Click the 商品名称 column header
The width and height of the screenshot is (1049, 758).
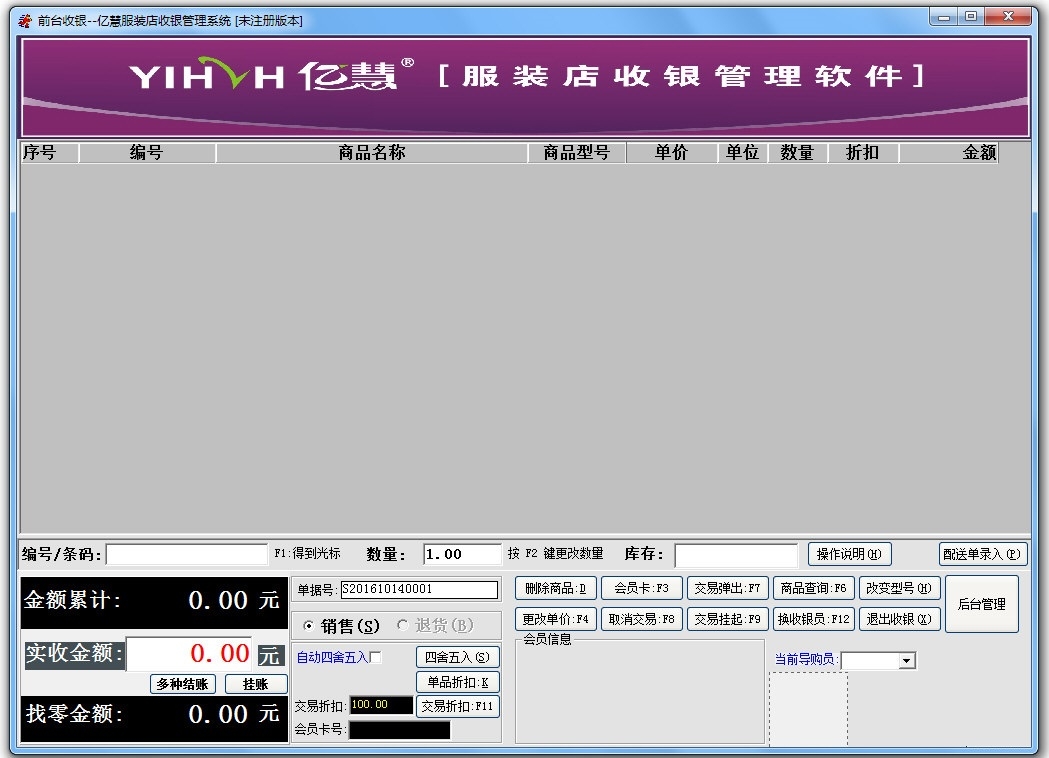(x=371, y=153)
